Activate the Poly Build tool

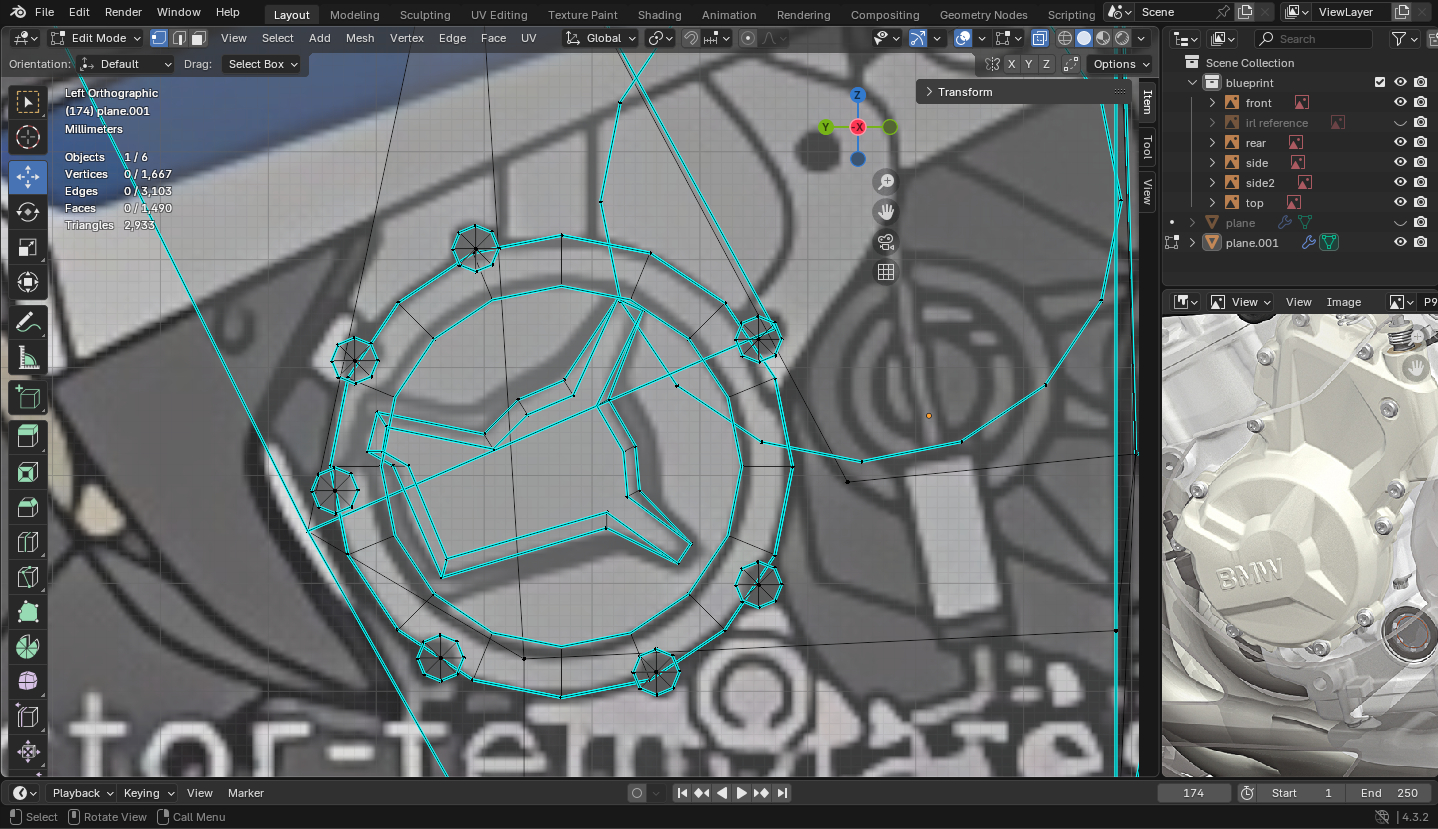(28, 612)
